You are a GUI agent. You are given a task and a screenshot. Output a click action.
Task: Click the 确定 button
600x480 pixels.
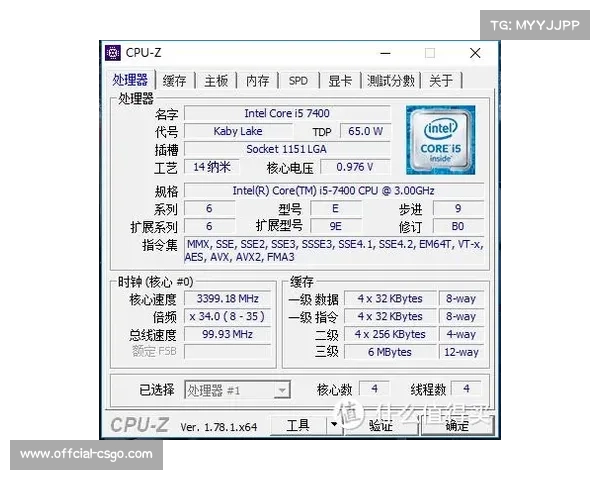tap(457, 426)
